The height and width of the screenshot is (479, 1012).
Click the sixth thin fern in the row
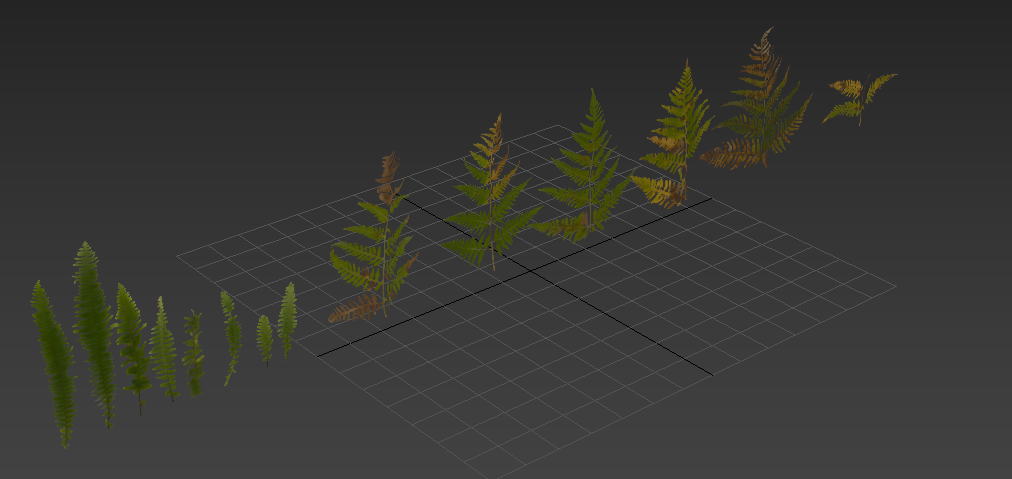[231, 335]
